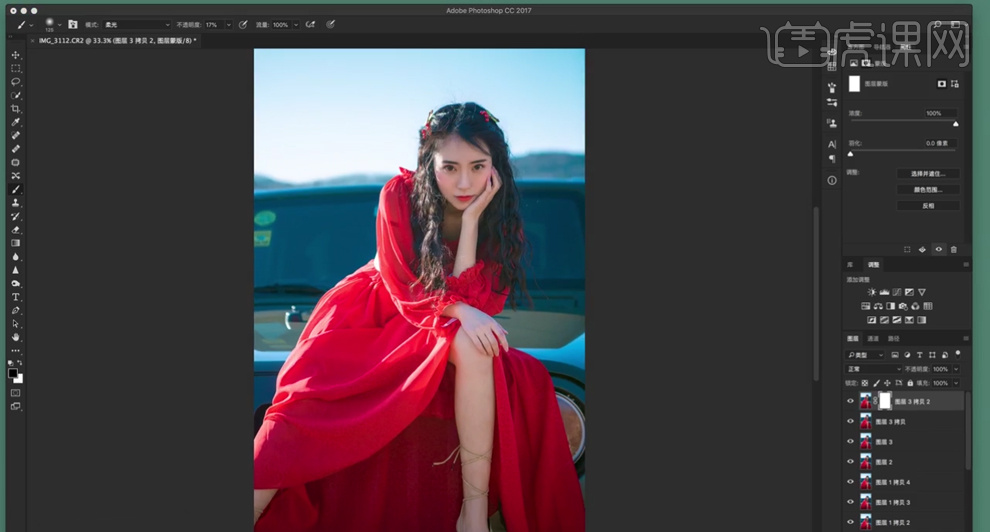Click the mask feather slider handle
Viewport: 990px width, 532px height.
[850, 154]
